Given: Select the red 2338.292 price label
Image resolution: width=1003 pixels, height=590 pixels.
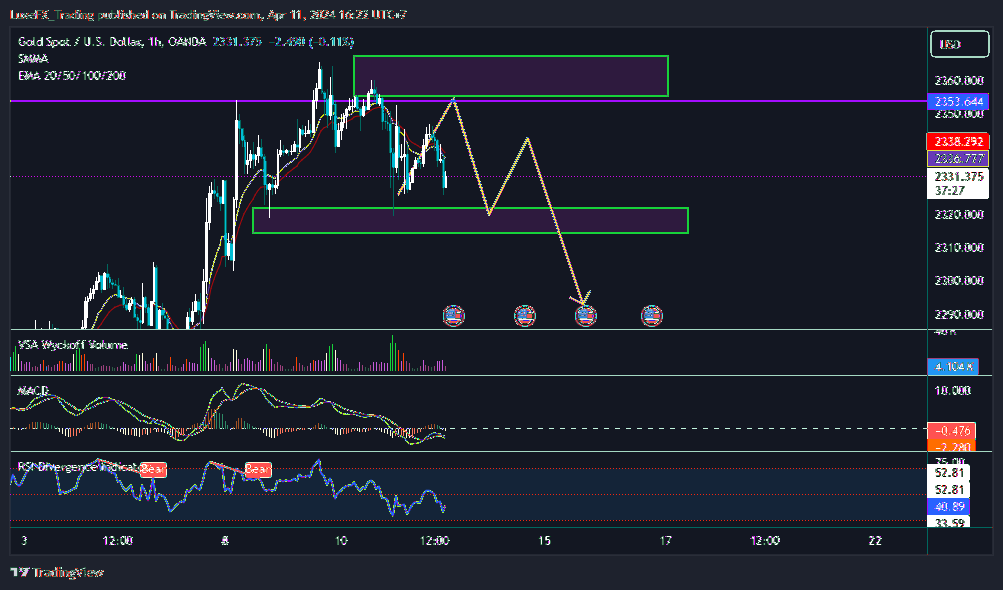Looking at the screenshot, I should (x=958, y=141).
